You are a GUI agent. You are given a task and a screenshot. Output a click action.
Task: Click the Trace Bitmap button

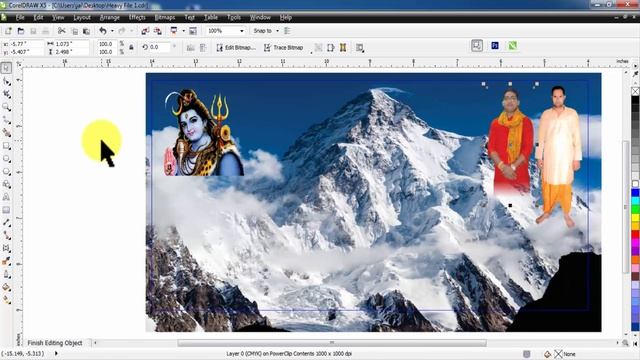[x=283, y=48]
